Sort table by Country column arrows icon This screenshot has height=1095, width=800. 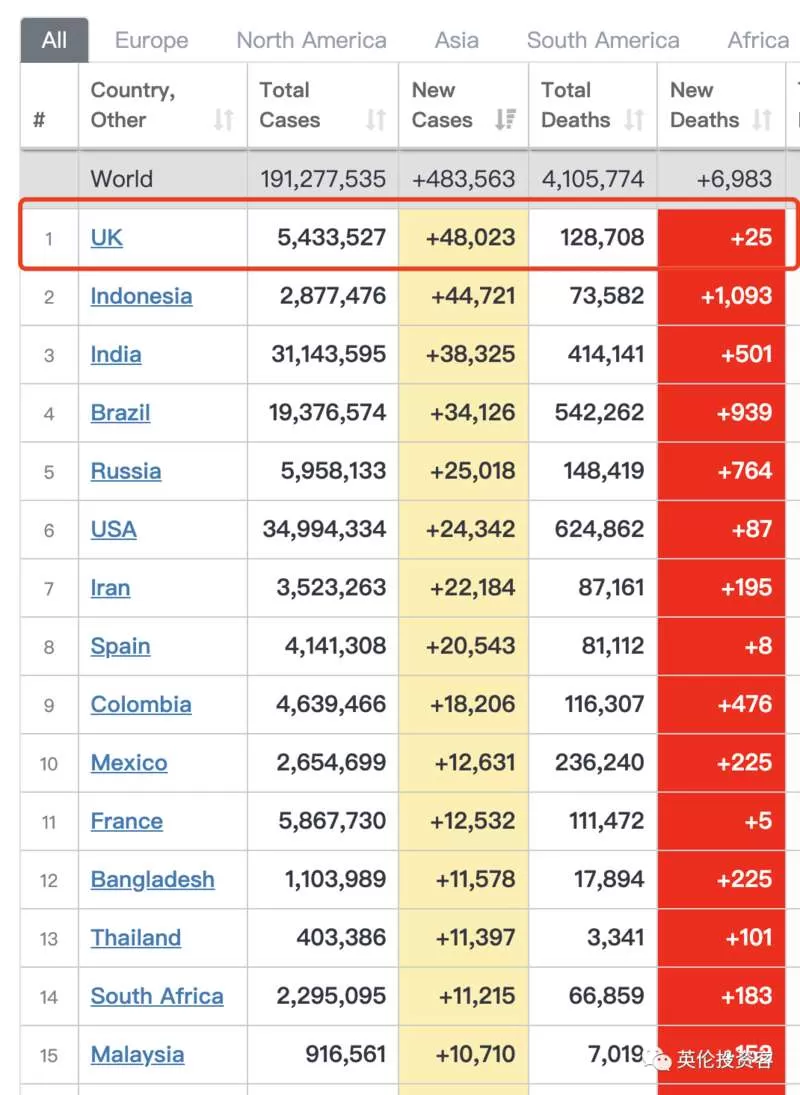pyautogui.click(x=223, y=120)
